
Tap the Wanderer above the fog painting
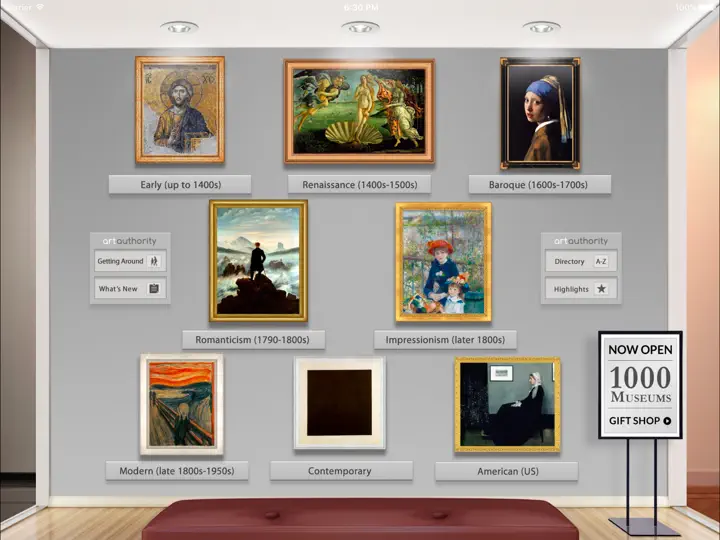point(259,261)
